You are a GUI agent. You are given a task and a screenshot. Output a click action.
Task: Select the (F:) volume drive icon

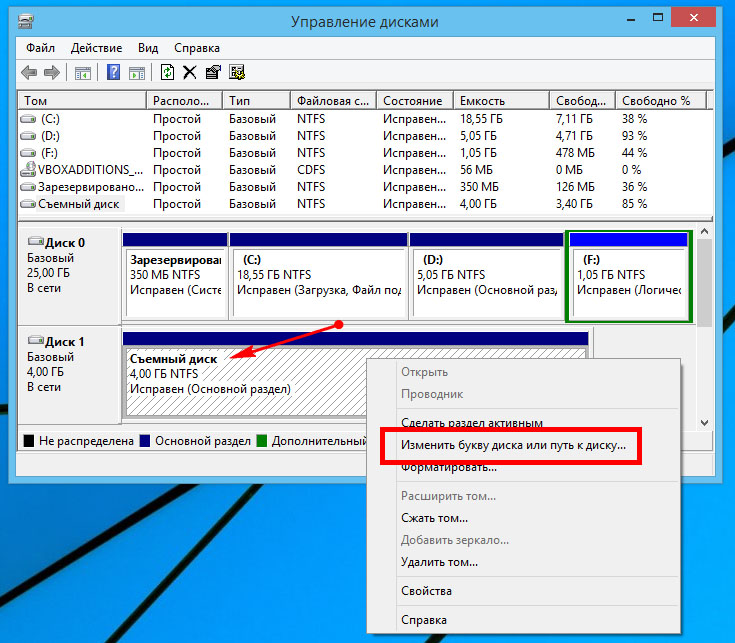click(x=28, y=153)
